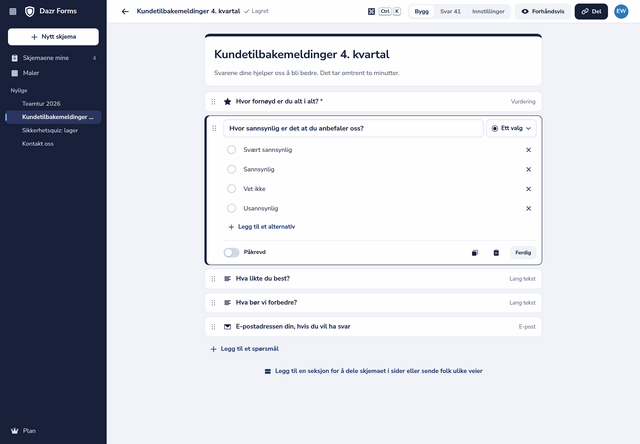The width and height of the screenshot is (640, 444).
Task: Click the Del share button
Action: 591,11
